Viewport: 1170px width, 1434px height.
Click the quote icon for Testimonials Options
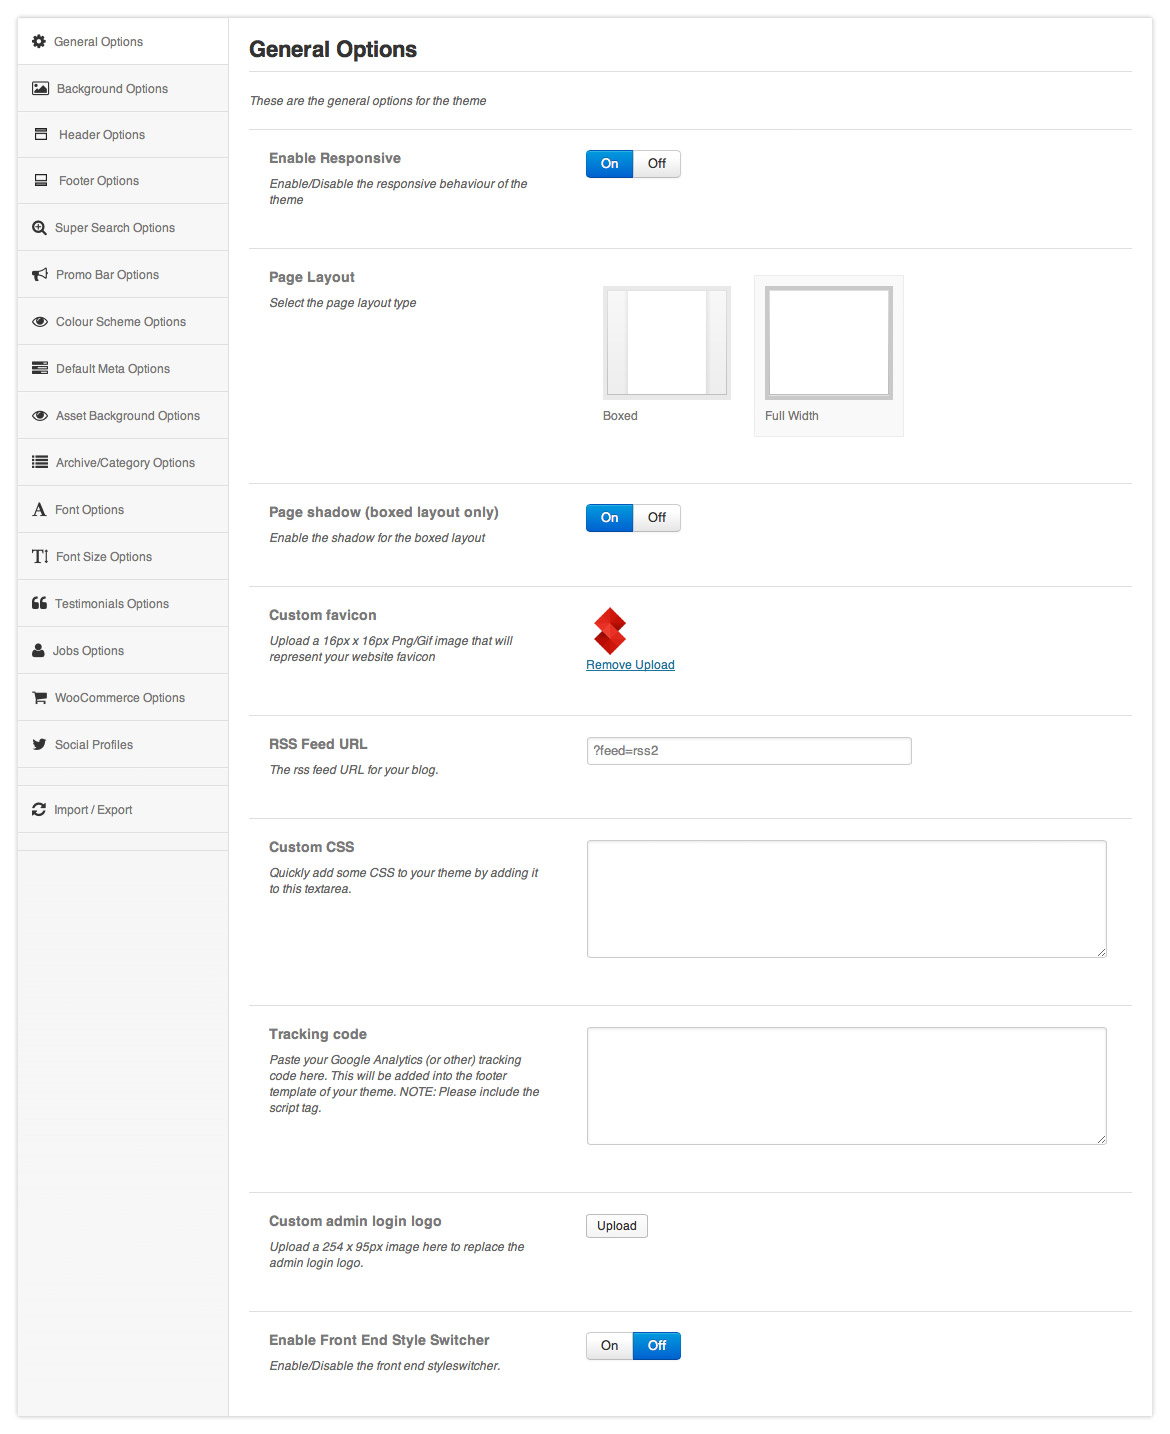[39, 604]
